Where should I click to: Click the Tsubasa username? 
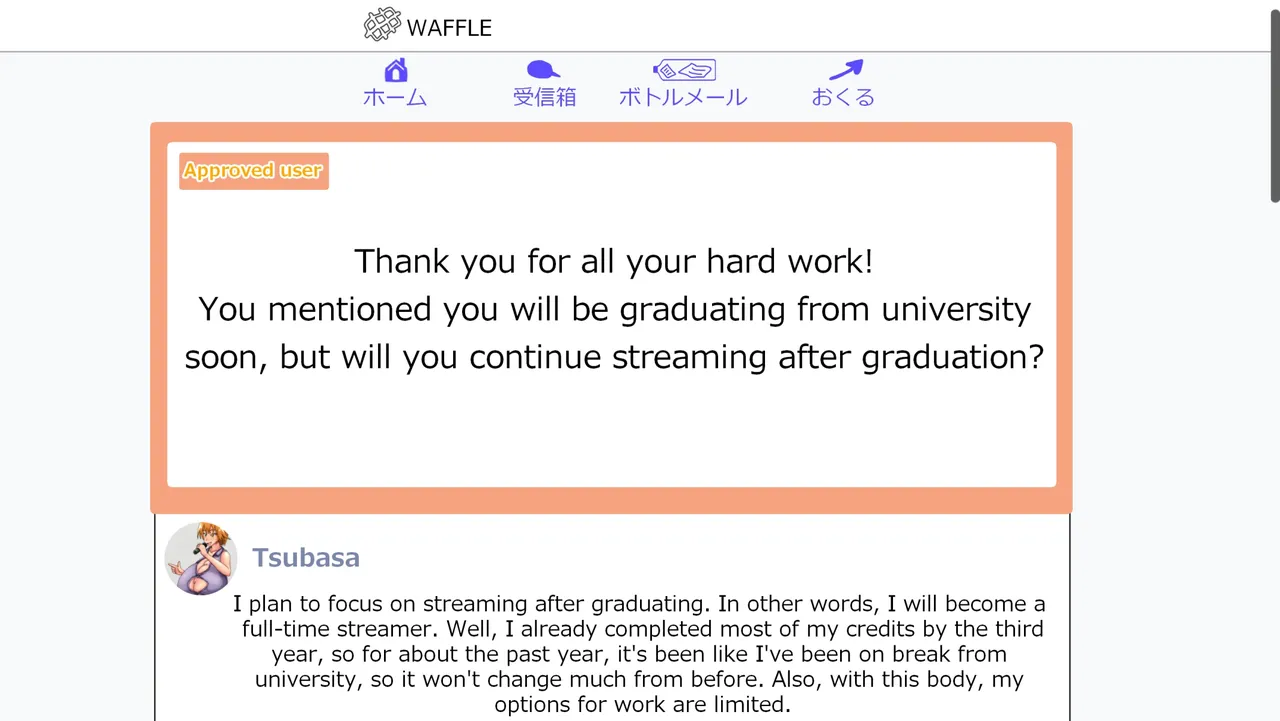(306, 558)
